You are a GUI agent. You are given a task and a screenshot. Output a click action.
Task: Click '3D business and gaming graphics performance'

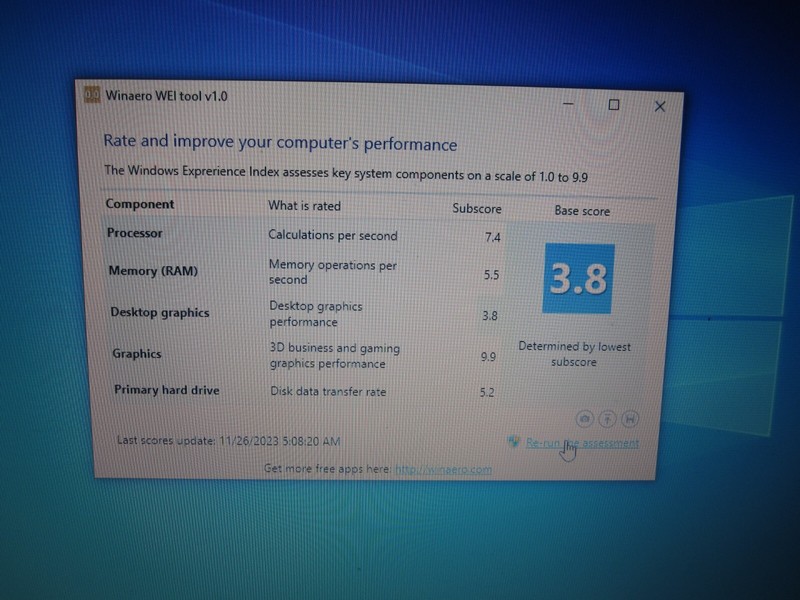(x=335, y=356)
